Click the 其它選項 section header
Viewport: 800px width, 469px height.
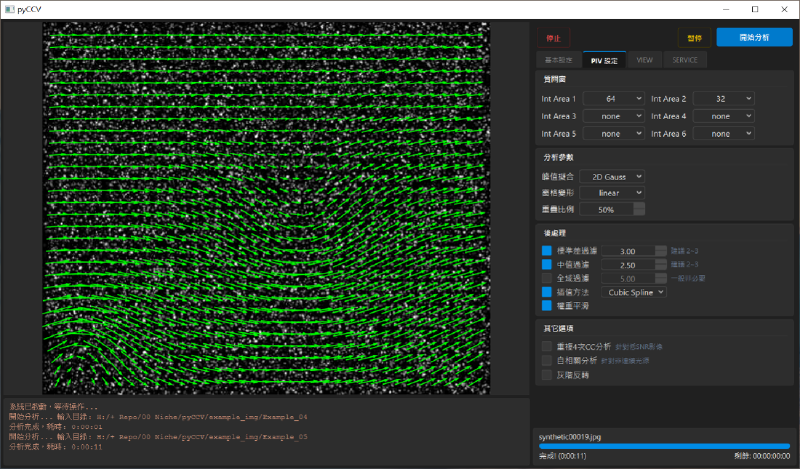click(x=558, y=328)
